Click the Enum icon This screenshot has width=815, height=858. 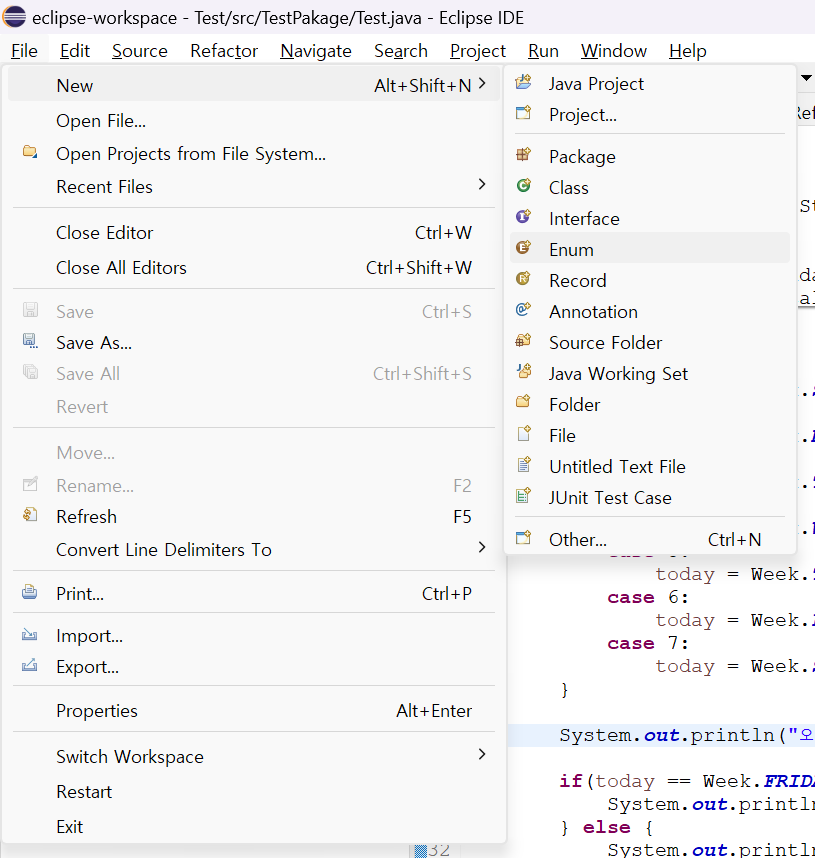point(523,248)
